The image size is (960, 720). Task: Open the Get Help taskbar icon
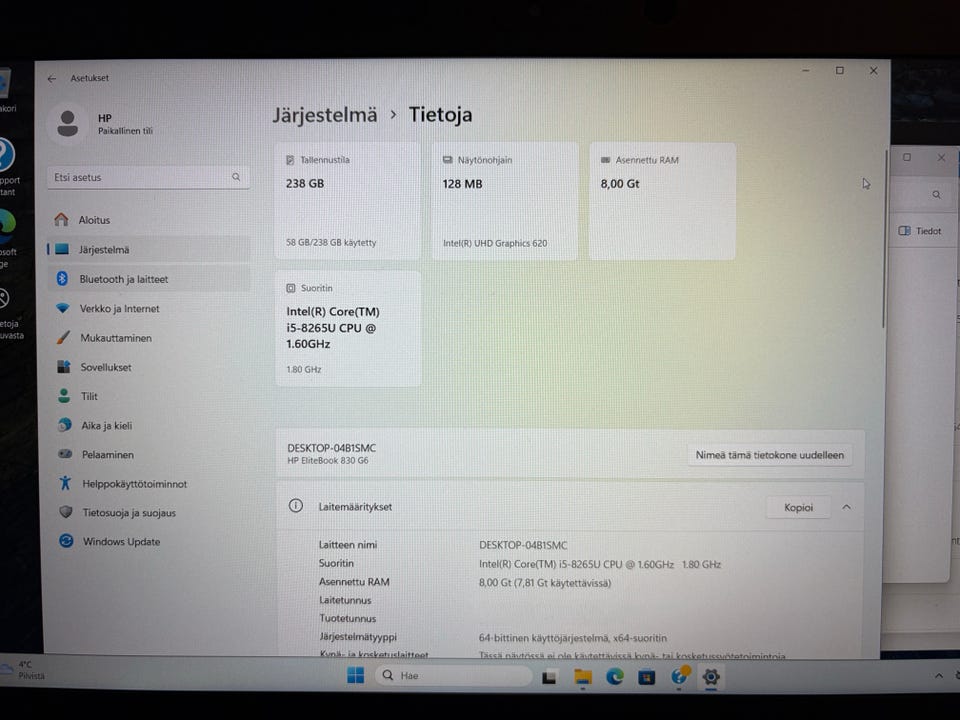(x=679, y=676)
